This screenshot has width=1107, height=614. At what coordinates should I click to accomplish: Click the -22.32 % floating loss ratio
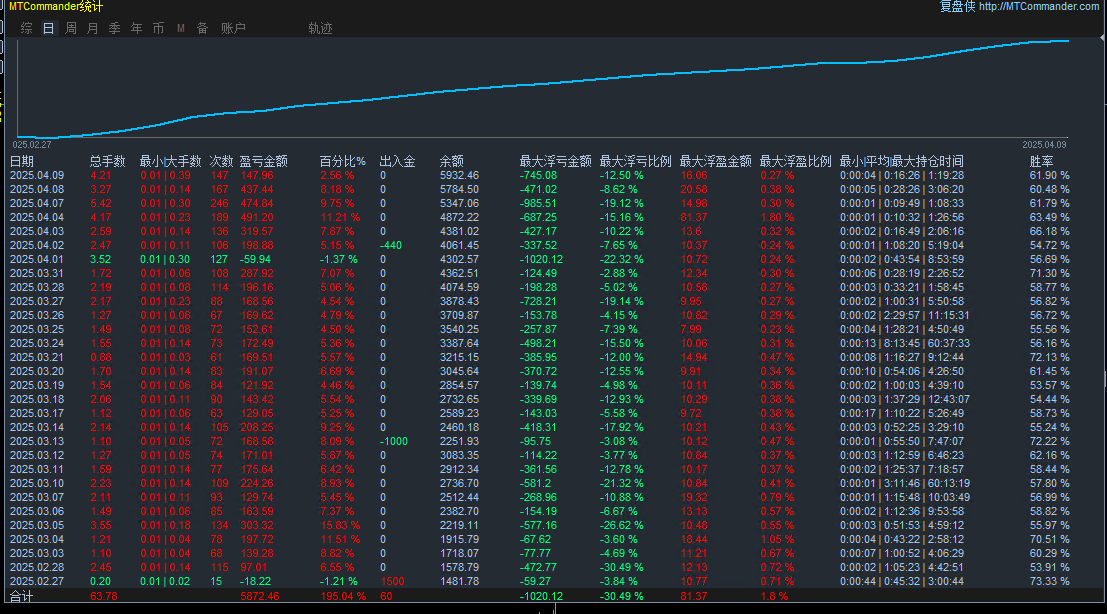tap(621, 260)
